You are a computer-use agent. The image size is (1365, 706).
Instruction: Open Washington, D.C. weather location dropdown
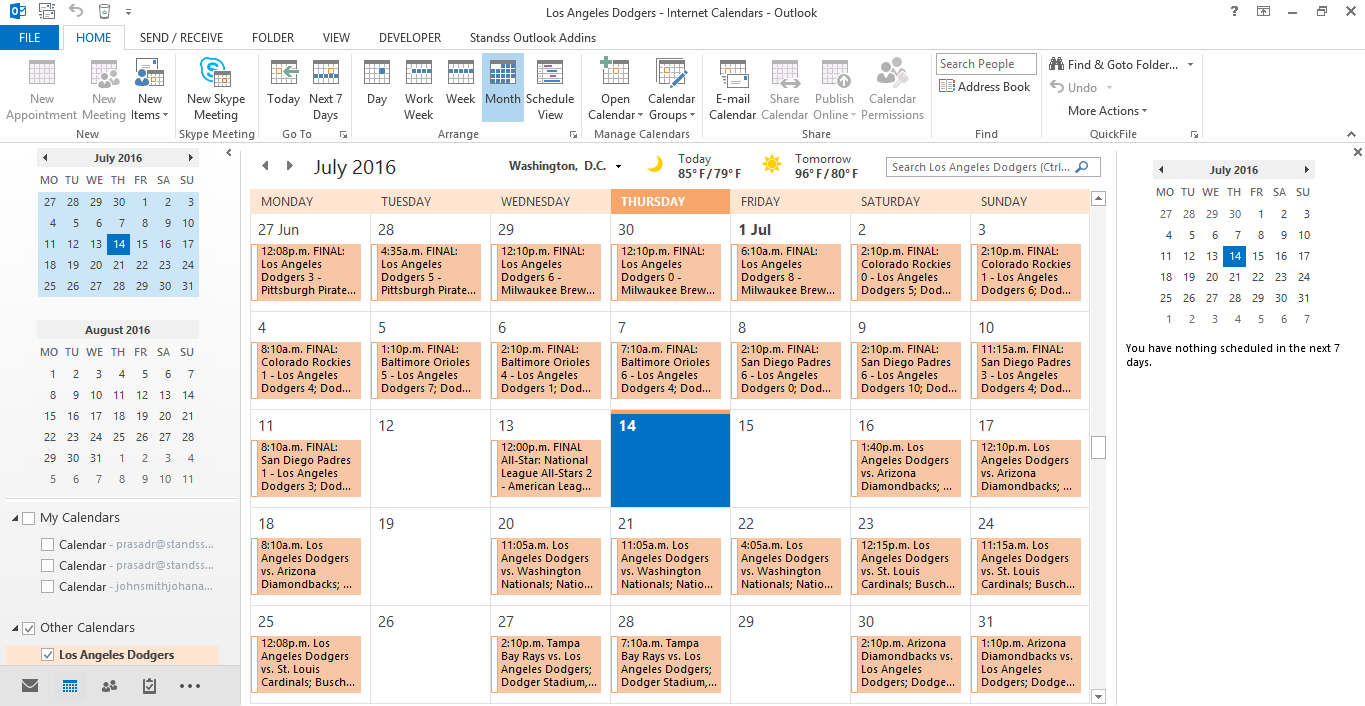click(x=619, y=167)
